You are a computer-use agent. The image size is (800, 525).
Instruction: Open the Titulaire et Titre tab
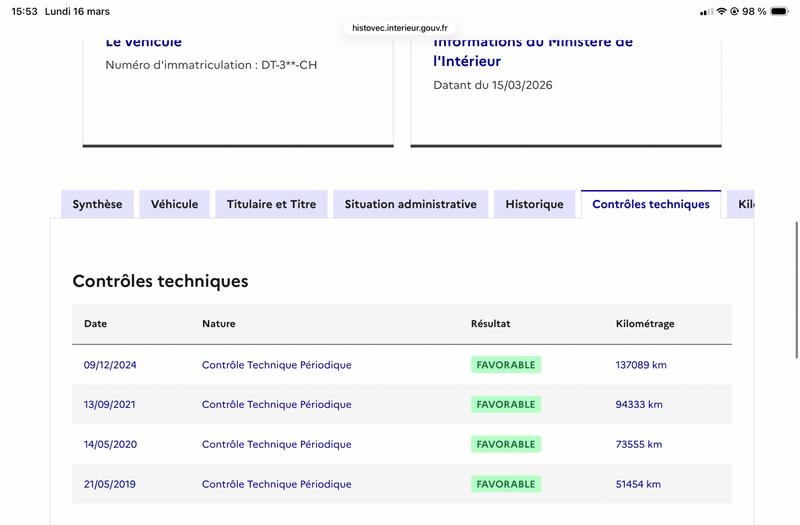click(x=271, y=204)
